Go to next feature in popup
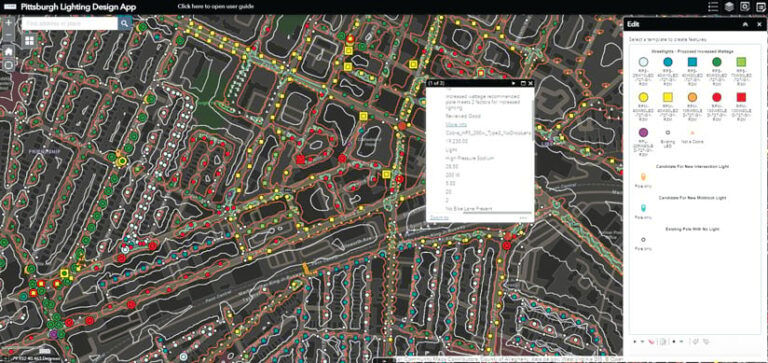This screenshot has width=768, height=363. (514, 84)
